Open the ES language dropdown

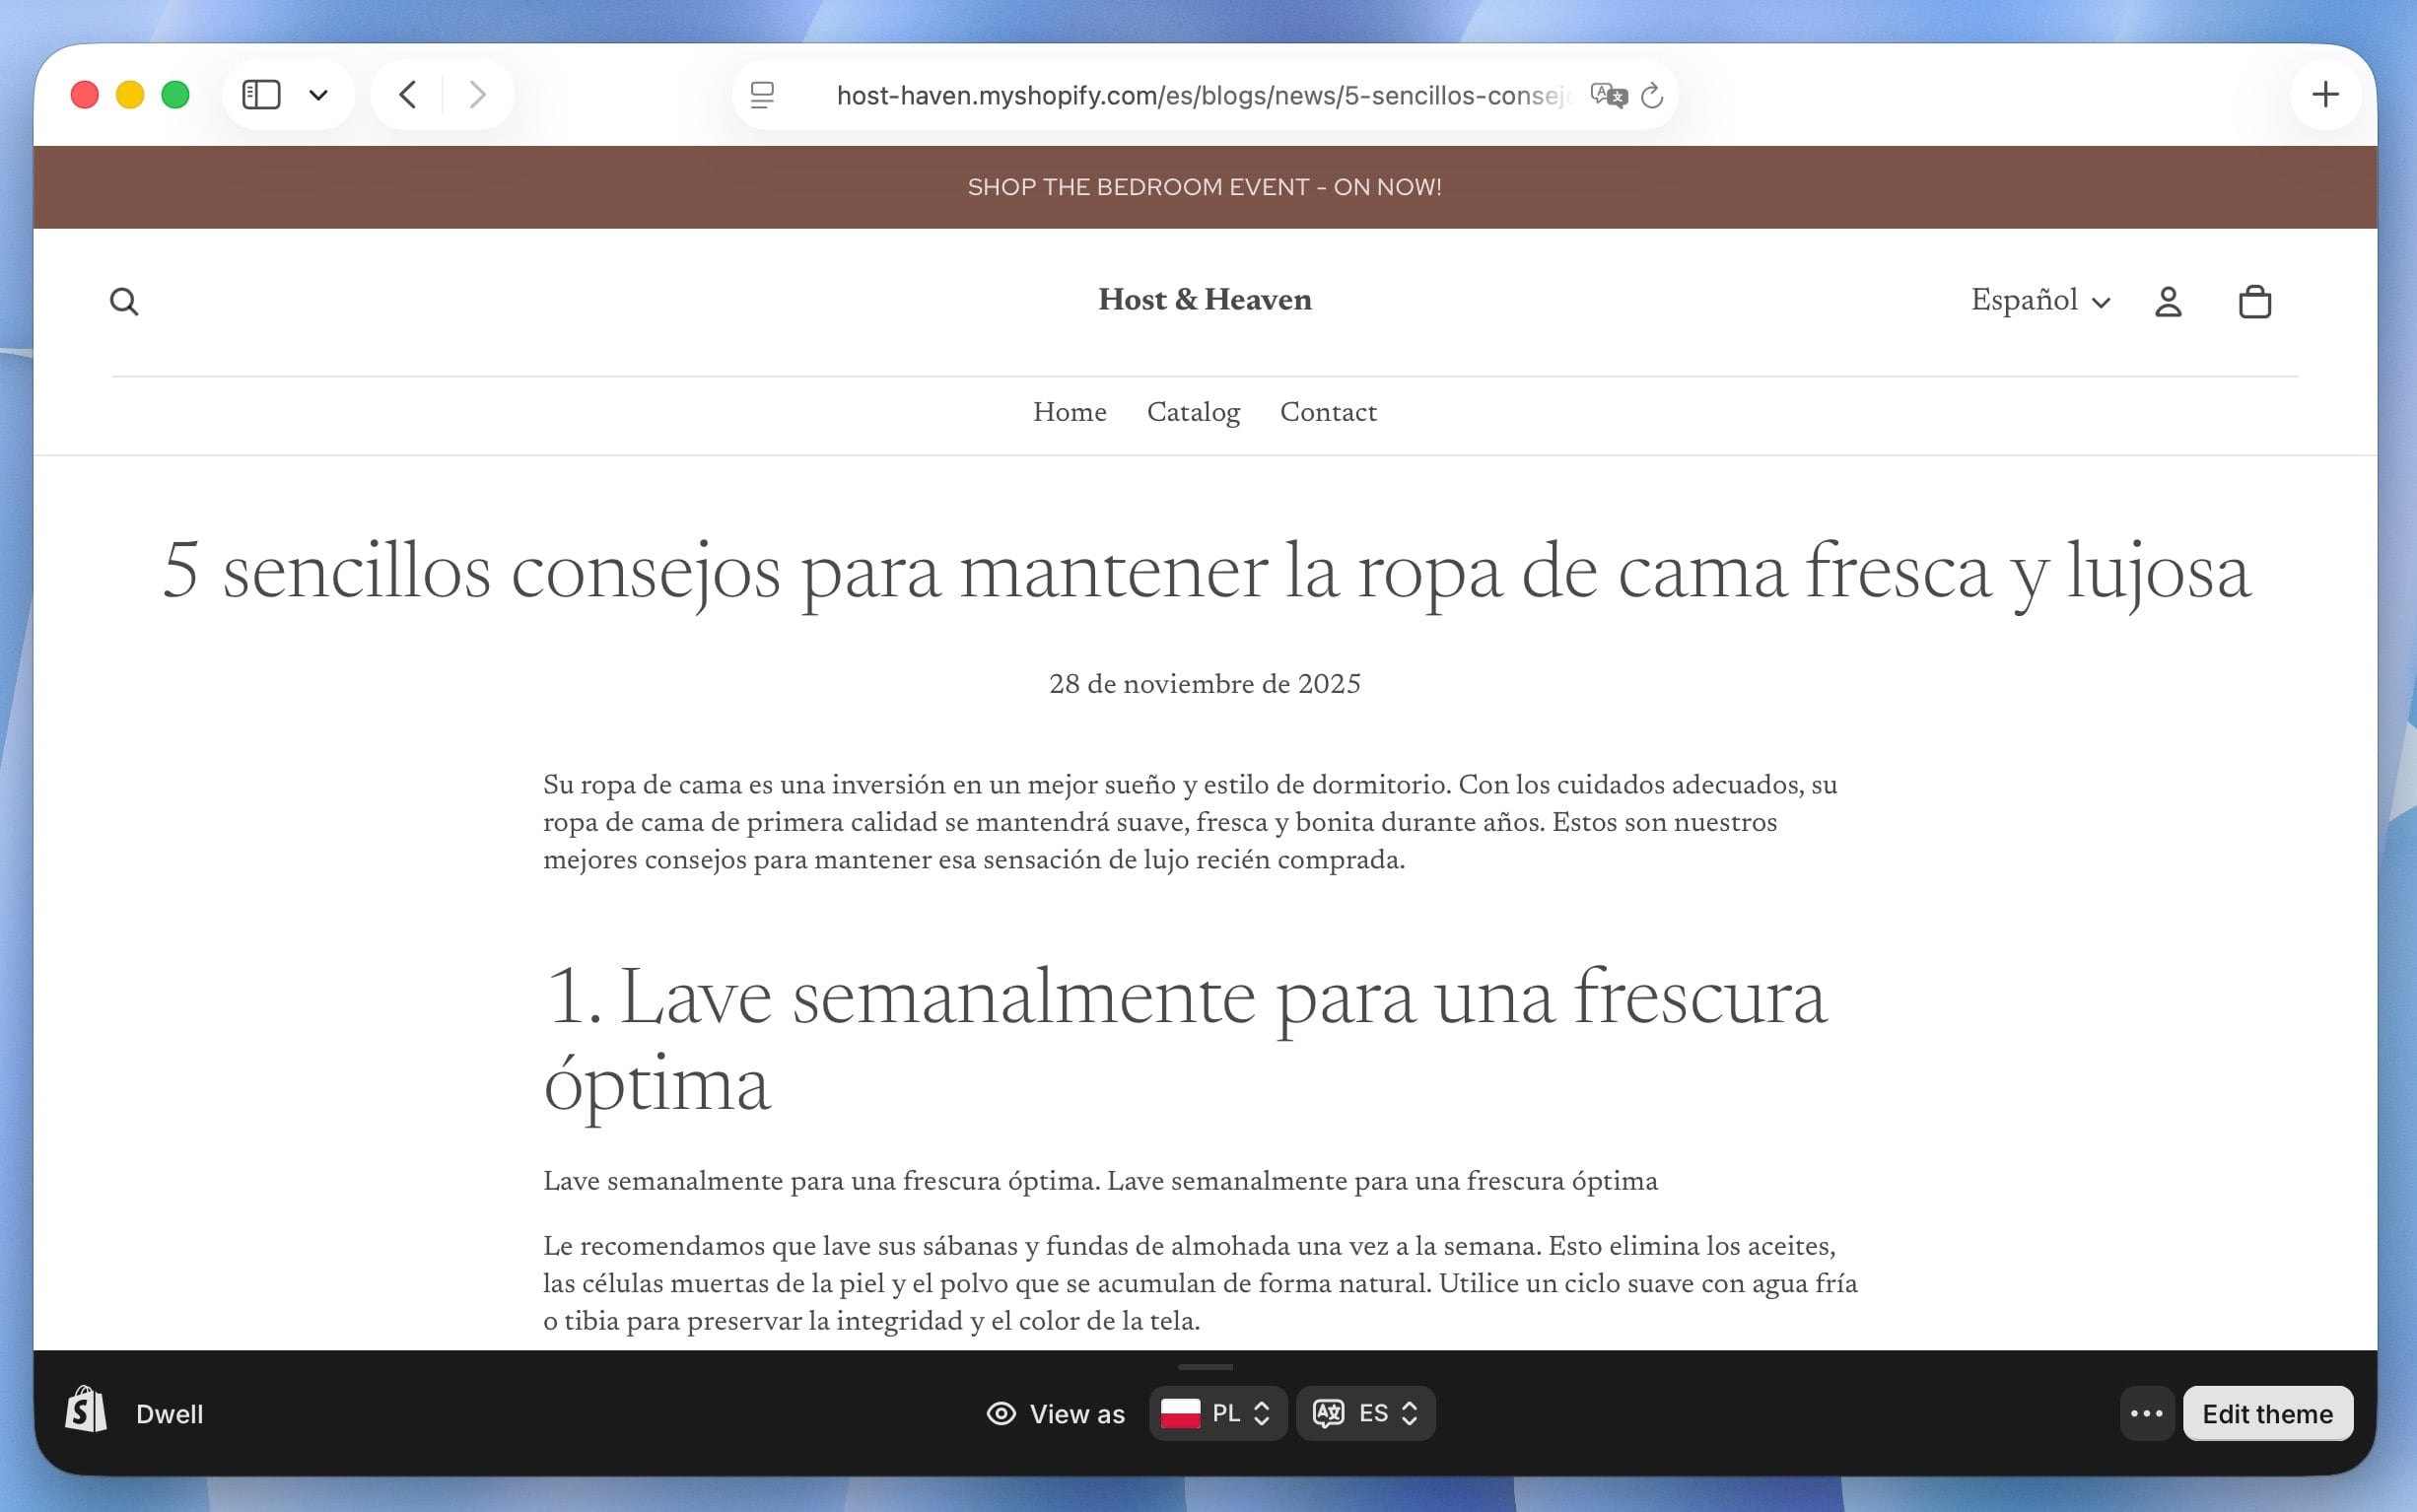(x=1365, y=1413)
